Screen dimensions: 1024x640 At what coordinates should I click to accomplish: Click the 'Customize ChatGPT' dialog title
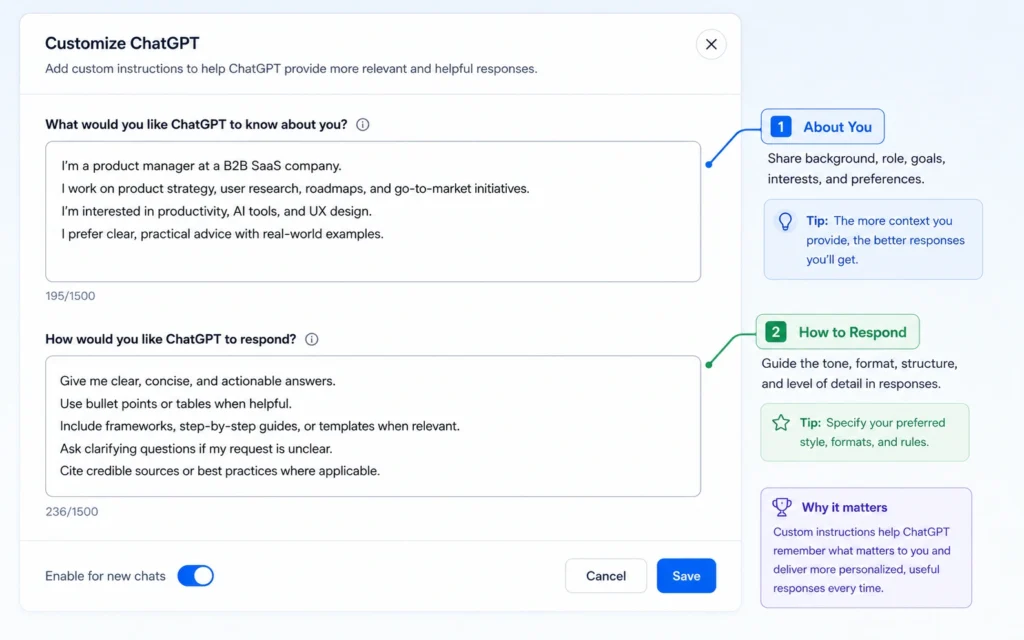pos(122,43)
